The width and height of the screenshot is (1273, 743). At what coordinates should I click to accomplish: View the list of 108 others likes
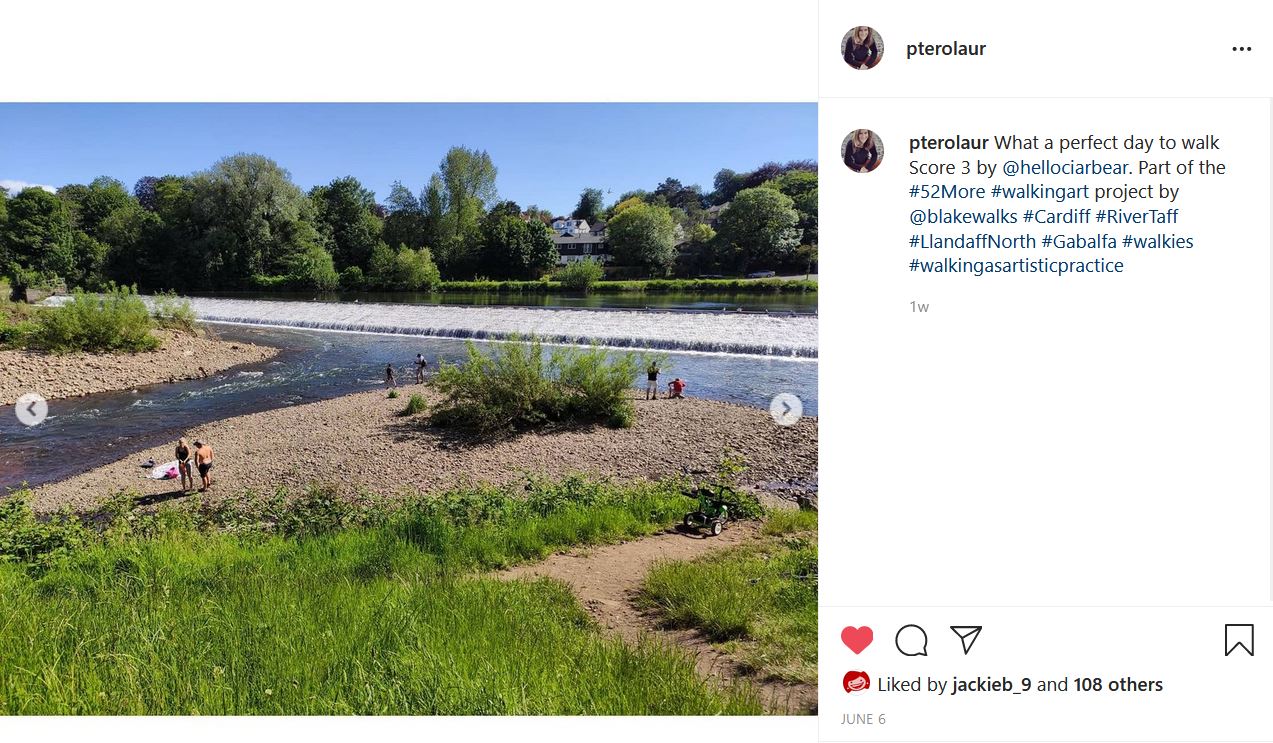[1118, 685]
